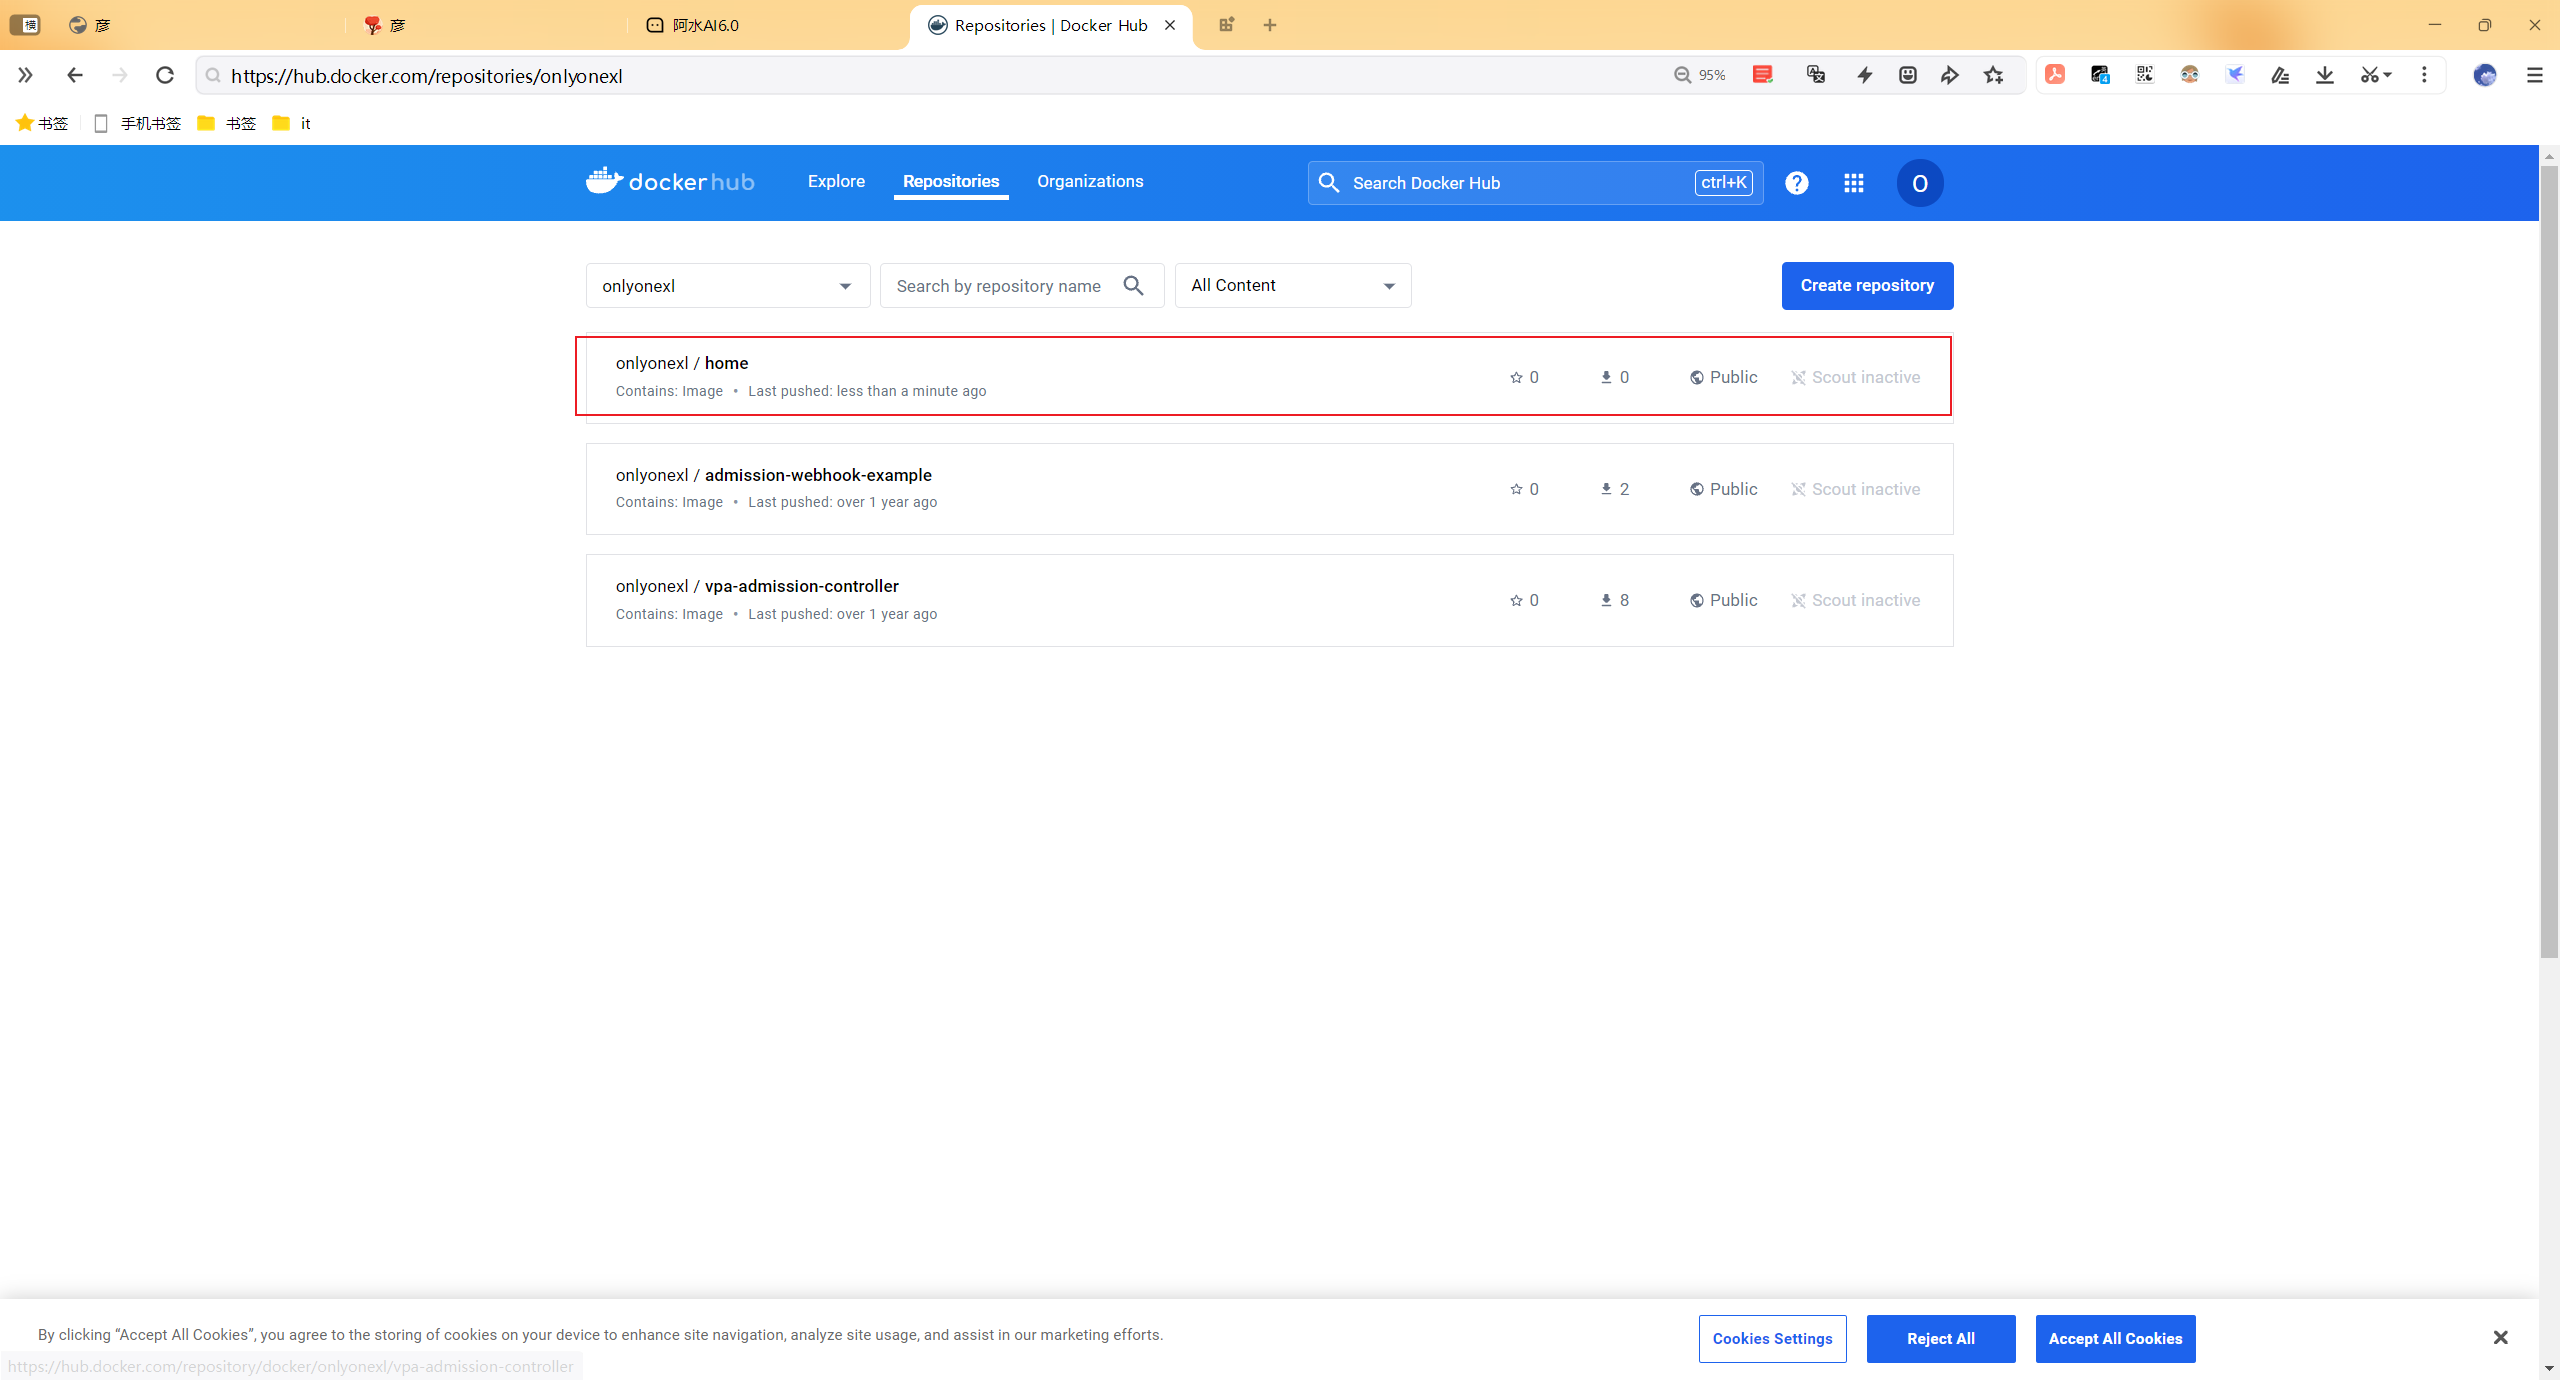Click the browser back arrow
This screenshot has width=2560, height=1380.
pyautogui.click(x=75, y=75)
